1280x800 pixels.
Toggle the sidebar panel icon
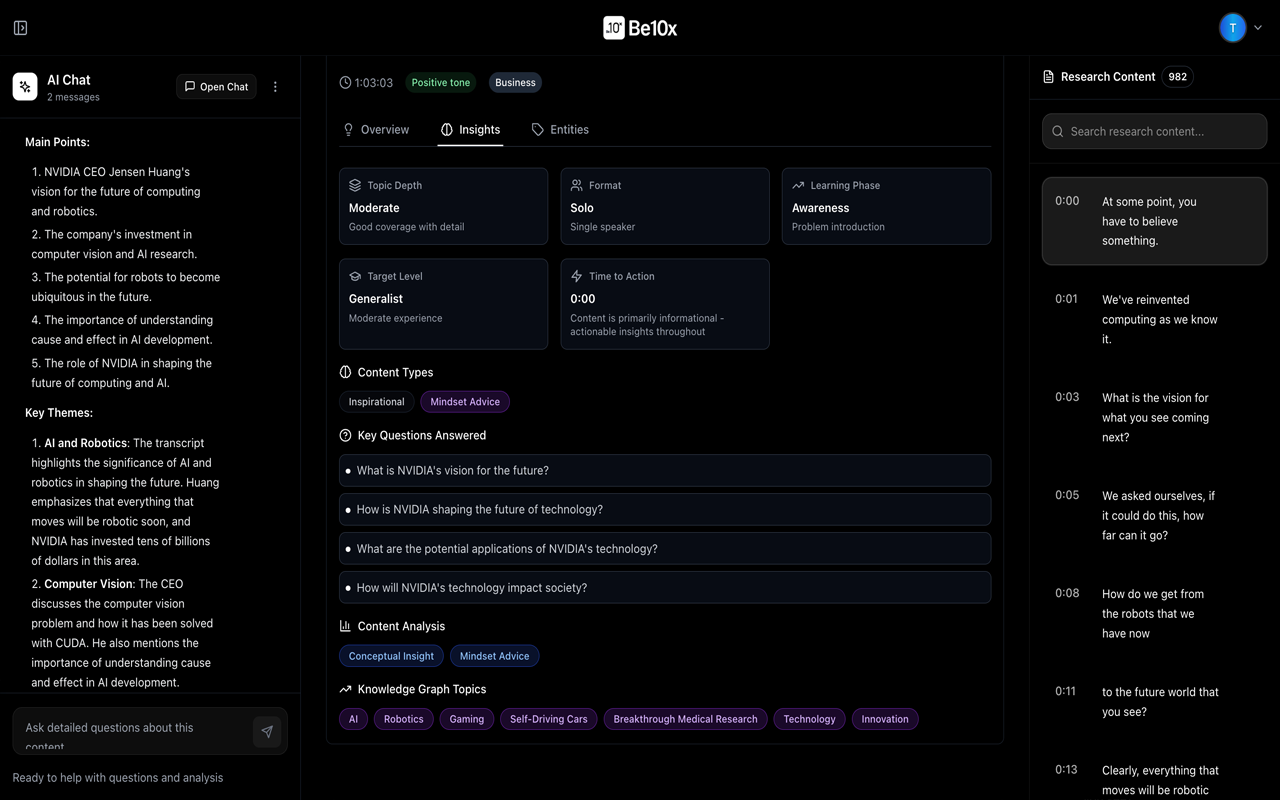pos(20,28)
